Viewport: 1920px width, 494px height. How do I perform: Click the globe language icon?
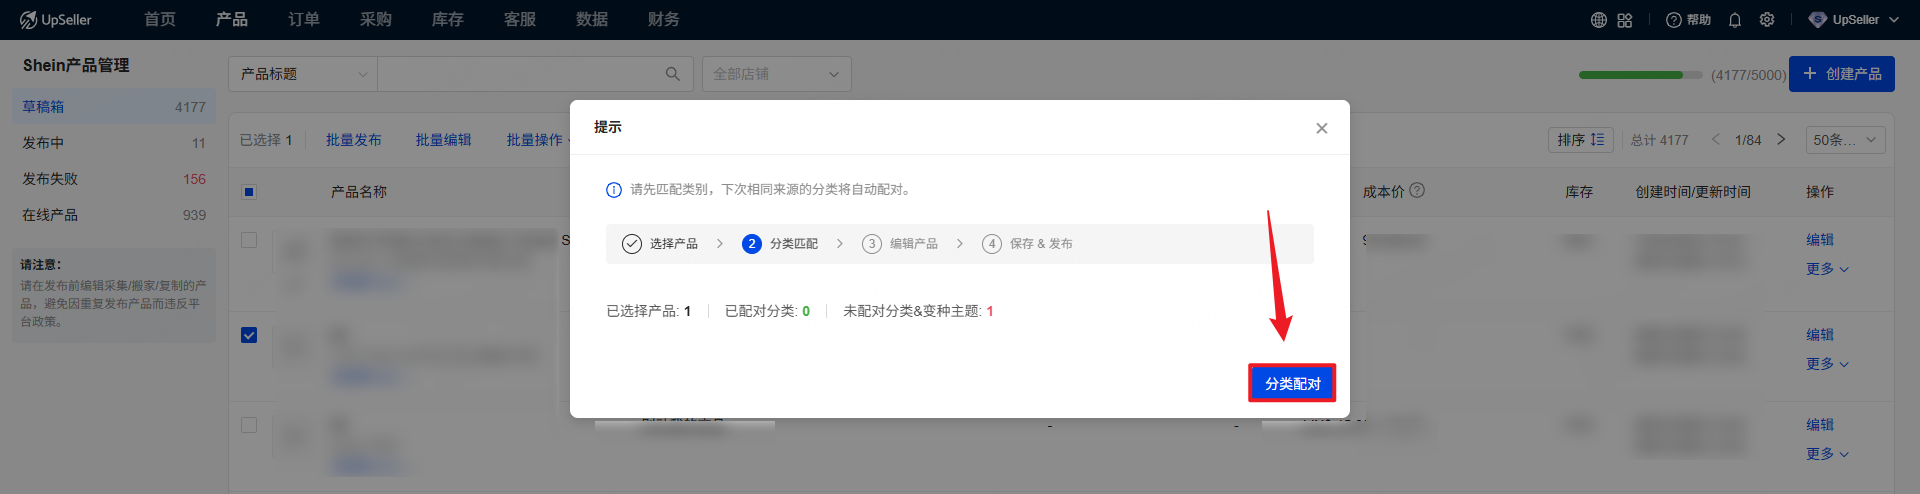1598,20
